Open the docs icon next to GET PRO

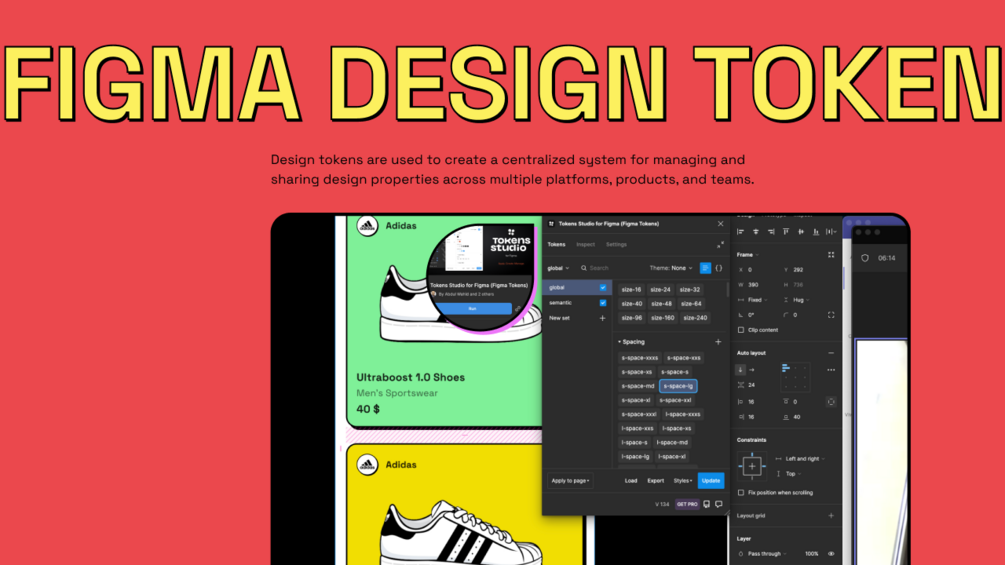click(707, 505)
